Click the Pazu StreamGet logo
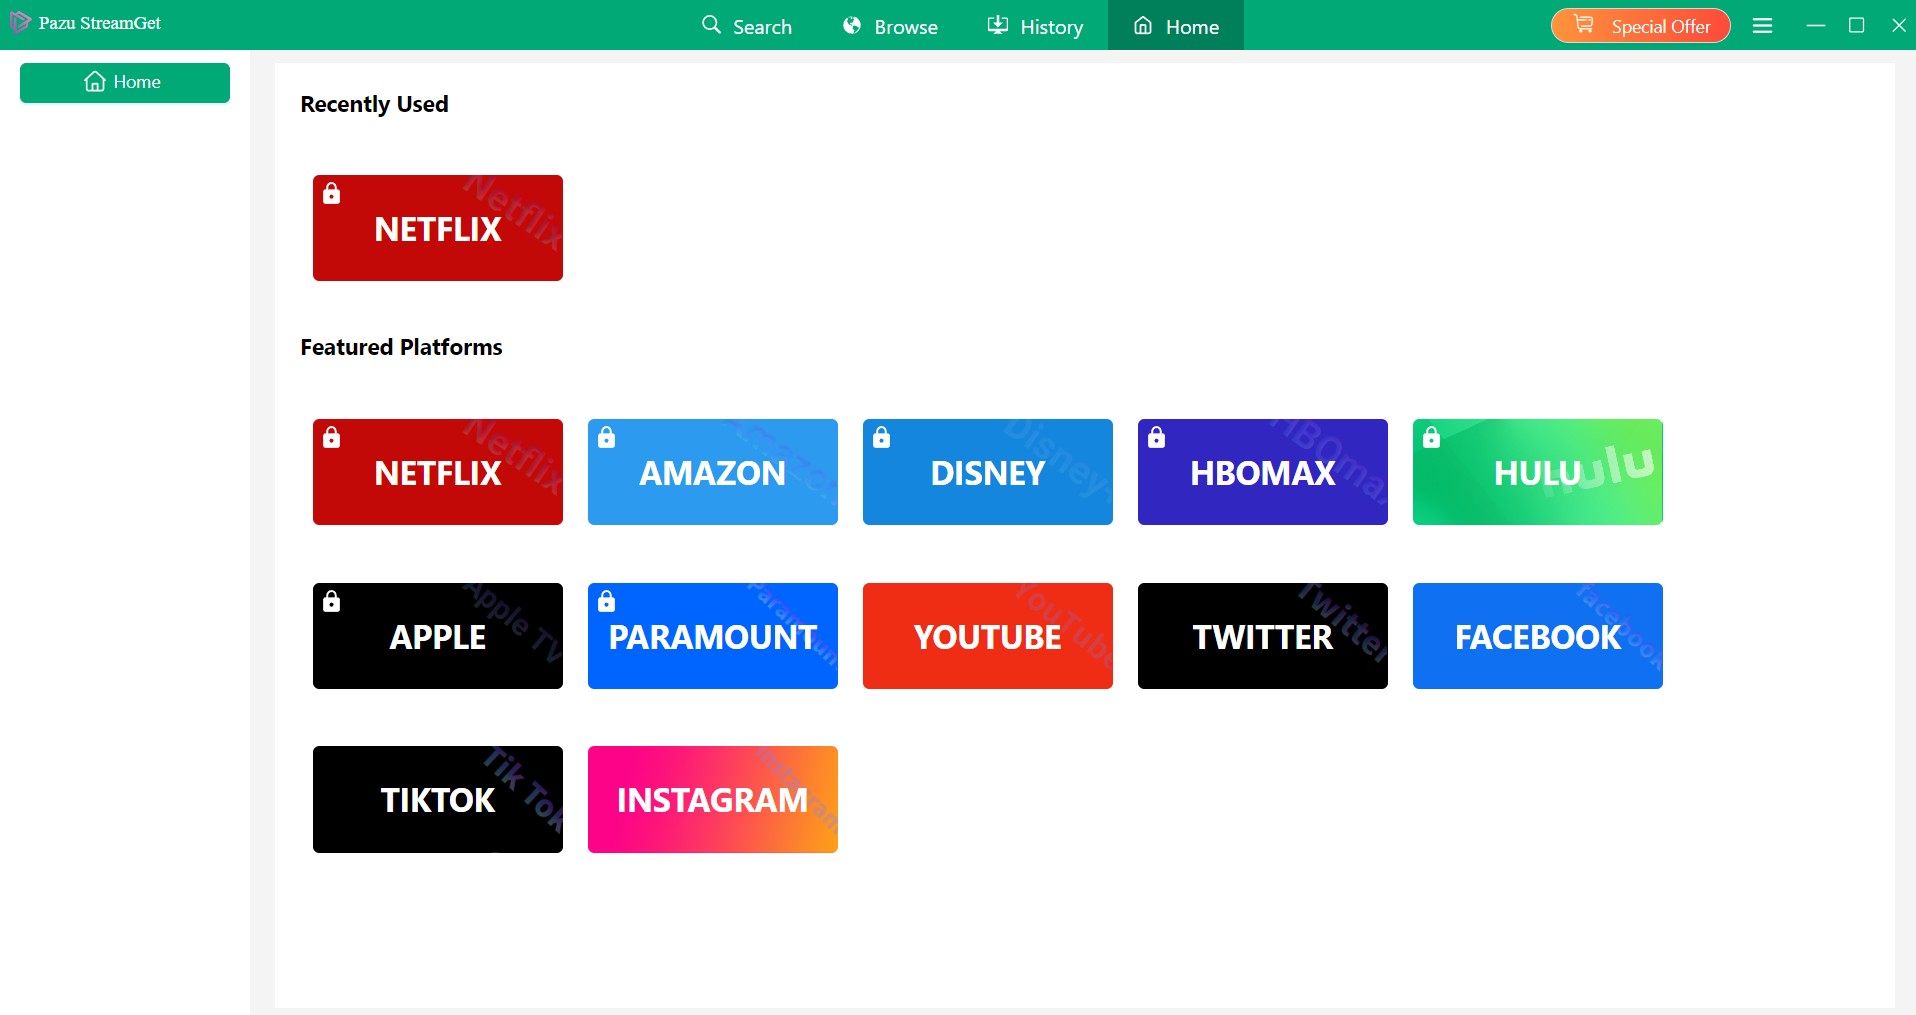 pyautogui.click(x=85, y=22)
